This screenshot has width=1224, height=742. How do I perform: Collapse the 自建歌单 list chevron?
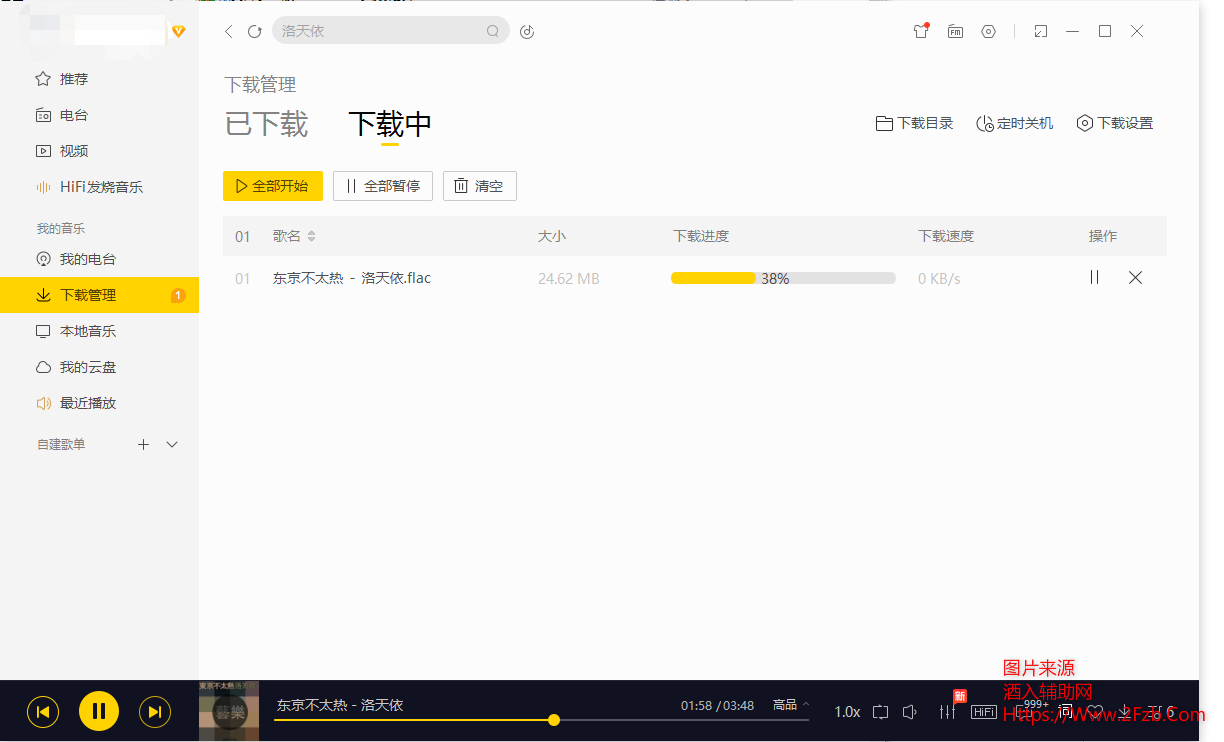tap(172, 444)
